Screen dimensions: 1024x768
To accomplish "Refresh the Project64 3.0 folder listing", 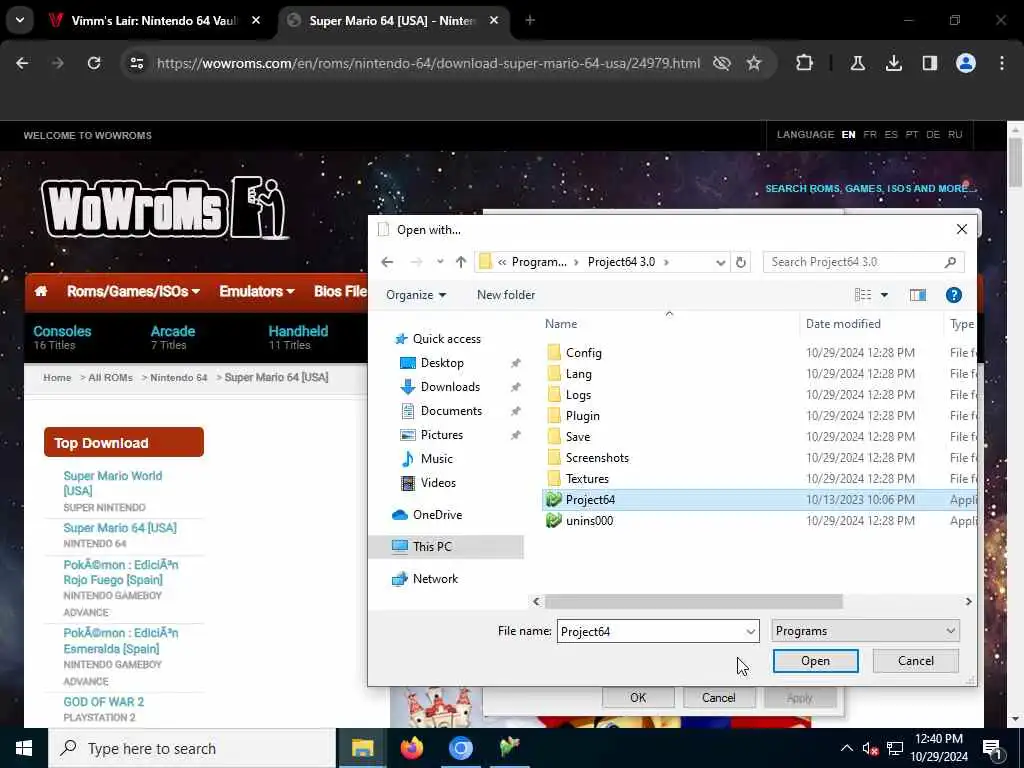I will pos(741,262).
